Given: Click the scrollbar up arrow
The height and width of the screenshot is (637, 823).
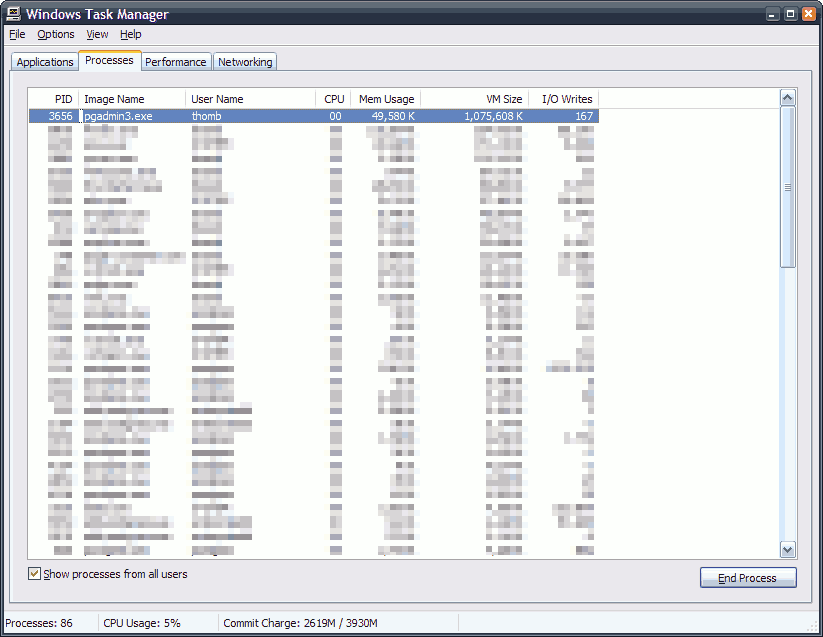Looking at the screenshot, I should (x=787, y=98).
